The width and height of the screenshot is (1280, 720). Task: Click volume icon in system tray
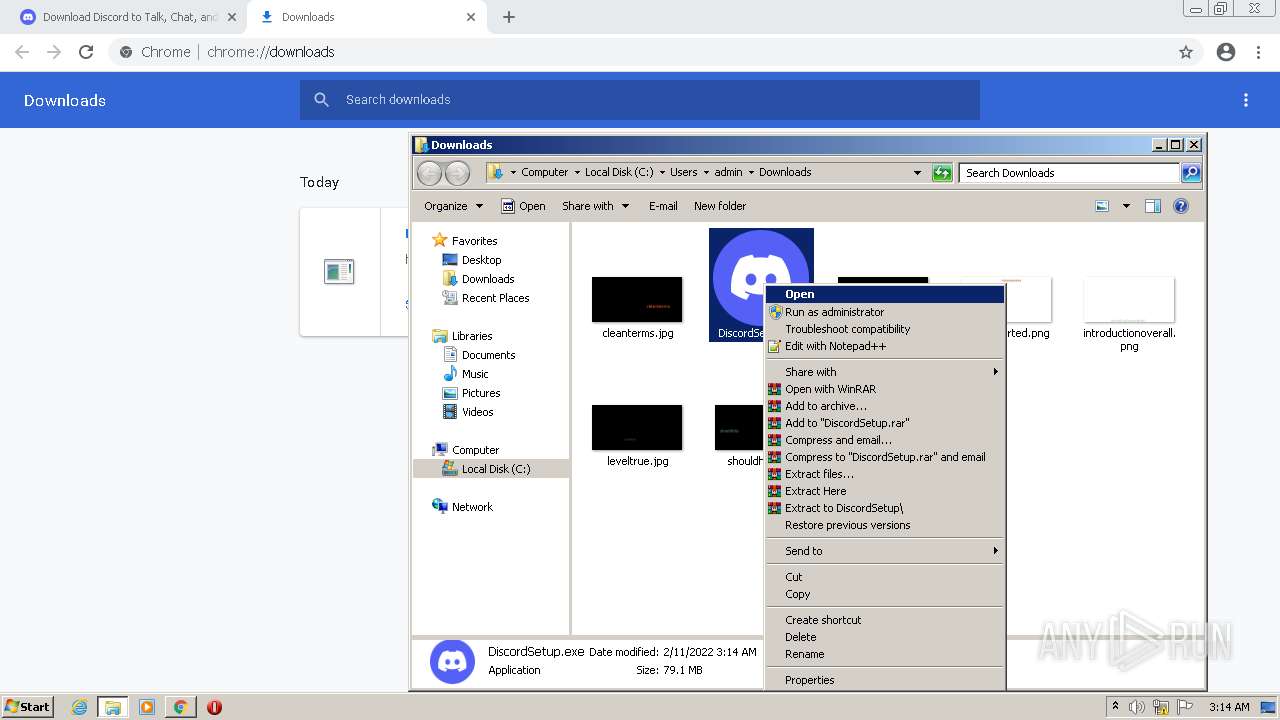pyautogui.click(x=1137, y=707)
